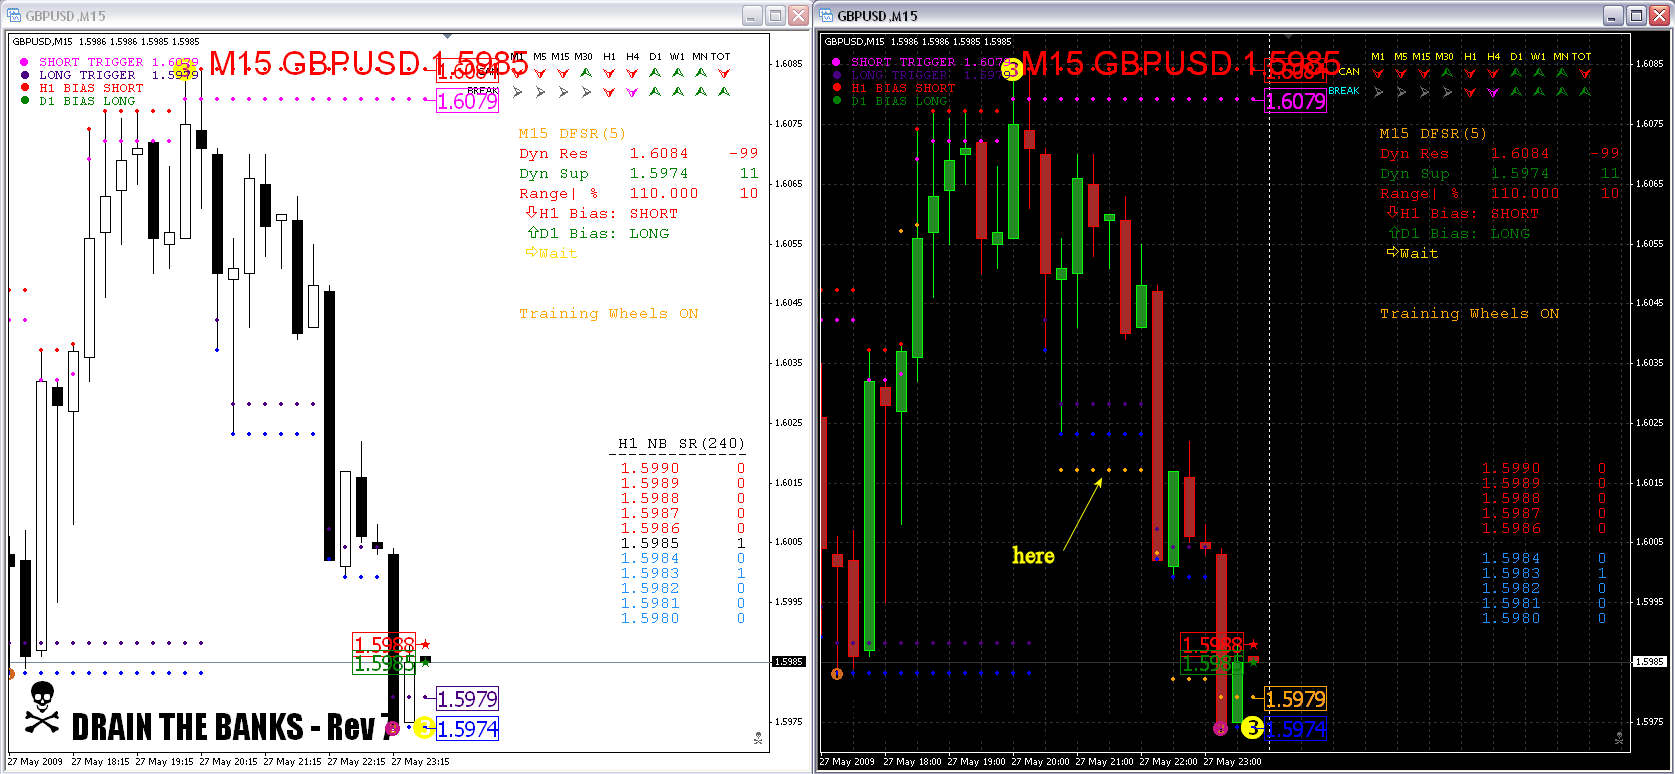Minimize the left GBPUSD,M15 window

(753, 15)
